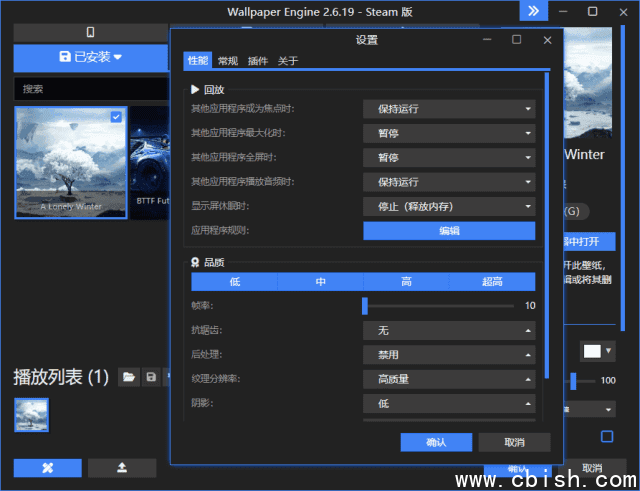Click 确认 in the settings dialog
Image resolution: width=640 pixels, height=491 pixels.
(436, 442)
